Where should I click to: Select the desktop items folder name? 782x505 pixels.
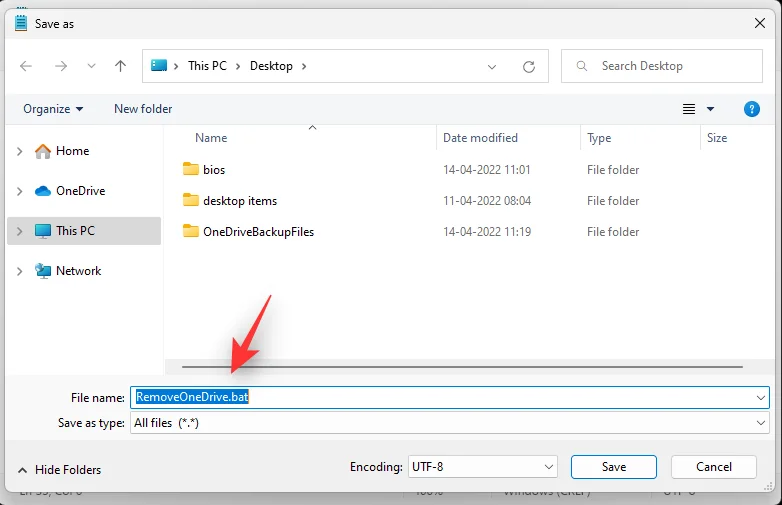click(x=240, y=201)
